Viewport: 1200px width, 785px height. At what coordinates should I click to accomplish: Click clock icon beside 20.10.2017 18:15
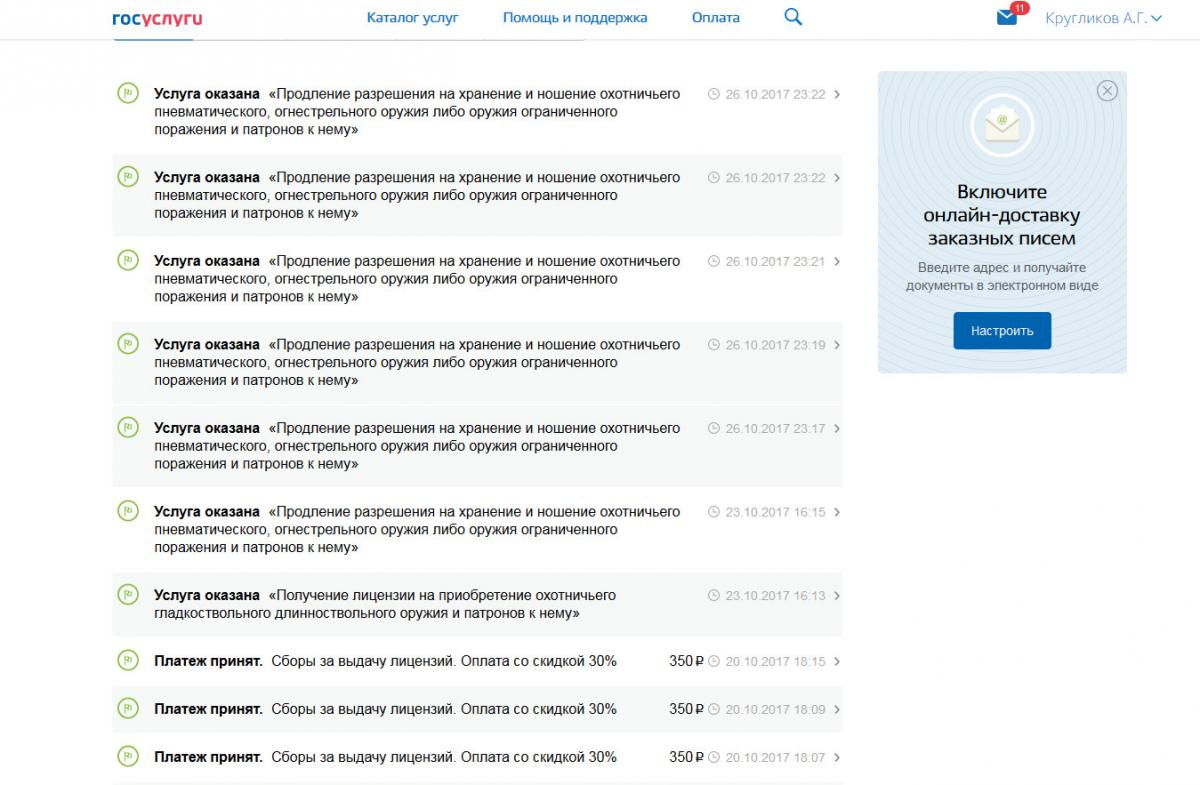pyautogui.click(x=714, y=662)
